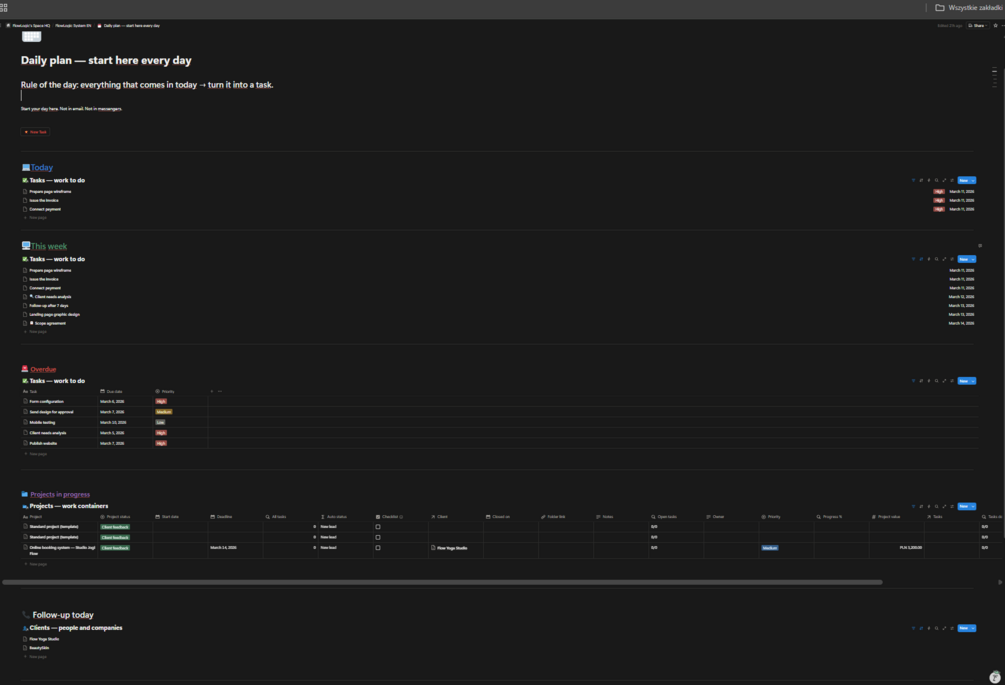The width and height of the screenshot is (1005, 685).
Task: Click the scroll-right arrow of the Projects table scrollbar
Action: 1000,582
